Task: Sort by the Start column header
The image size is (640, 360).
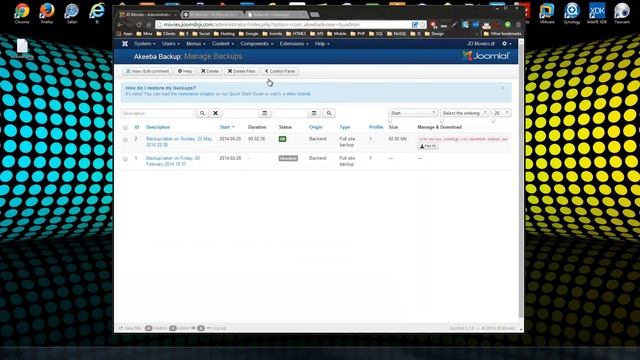Action: point(227,127)
